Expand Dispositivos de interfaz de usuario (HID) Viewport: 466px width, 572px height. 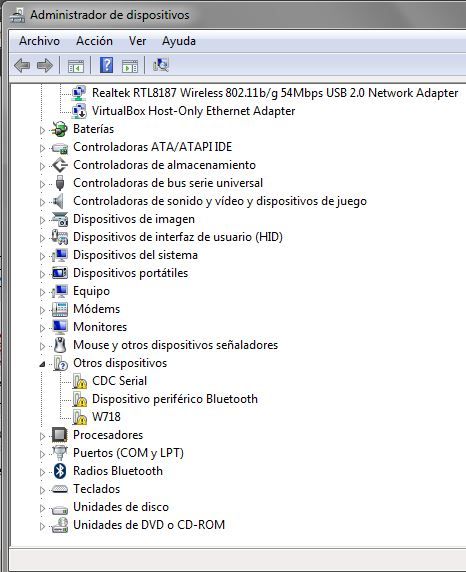(x=42, y=238)
